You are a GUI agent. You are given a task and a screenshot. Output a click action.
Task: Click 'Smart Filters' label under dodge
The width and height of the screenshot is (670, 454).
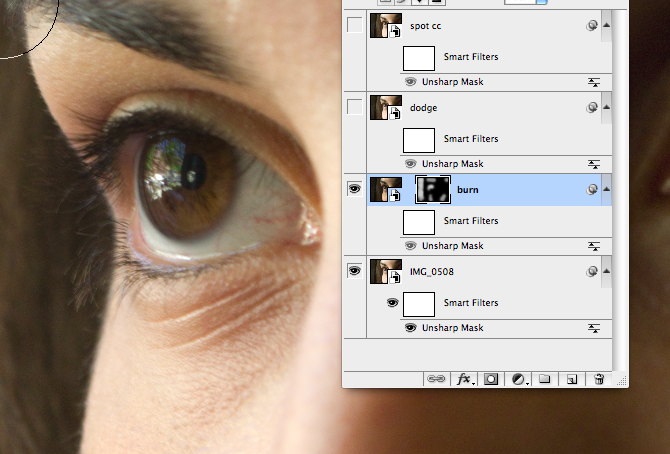(471, 139)
